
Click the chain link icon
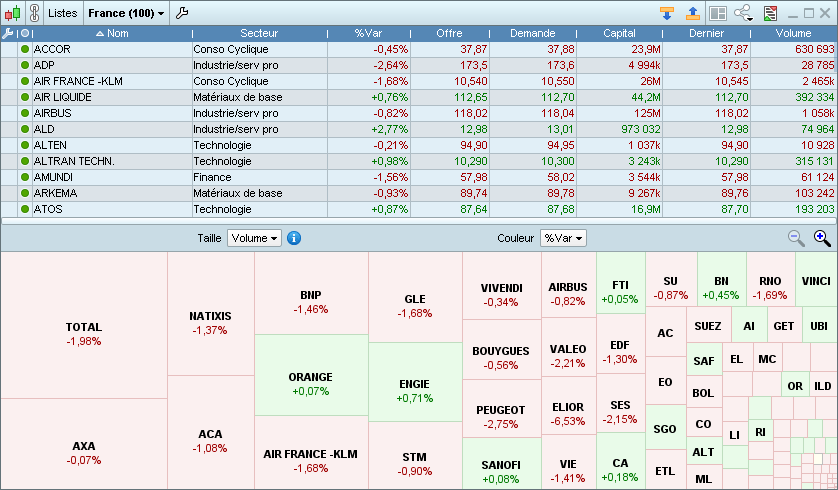coord(35,13)
